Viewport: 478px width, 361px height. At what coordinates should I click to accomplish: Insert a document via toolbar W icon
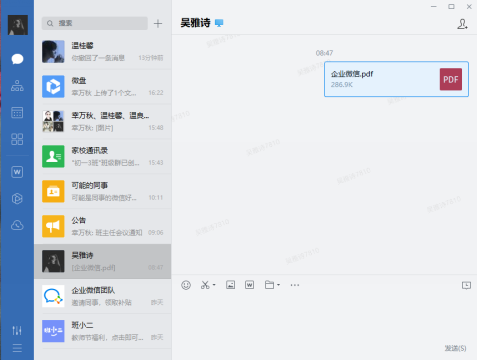pos(249,285)
